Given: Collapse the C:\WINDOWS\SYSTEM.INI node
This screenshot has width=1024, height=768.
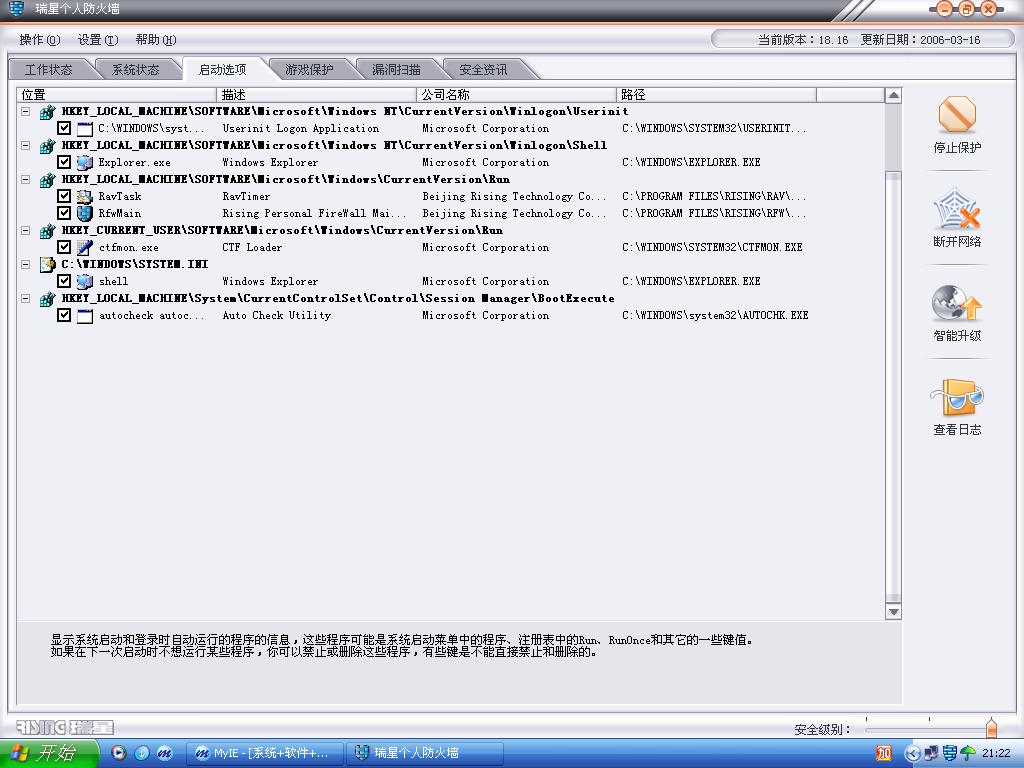Looking at the screenshot, I should (x=25, y=264).
